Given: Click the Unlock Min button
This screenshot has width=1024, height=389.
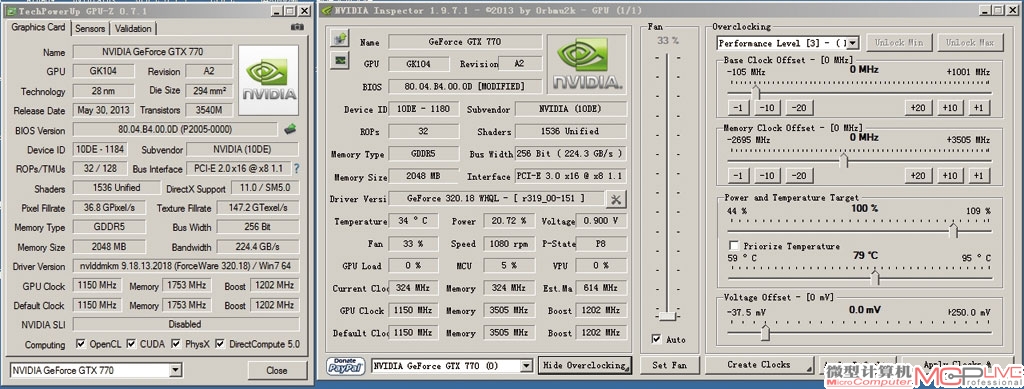Looking at the screenshot, I should (x=899, y=42).
